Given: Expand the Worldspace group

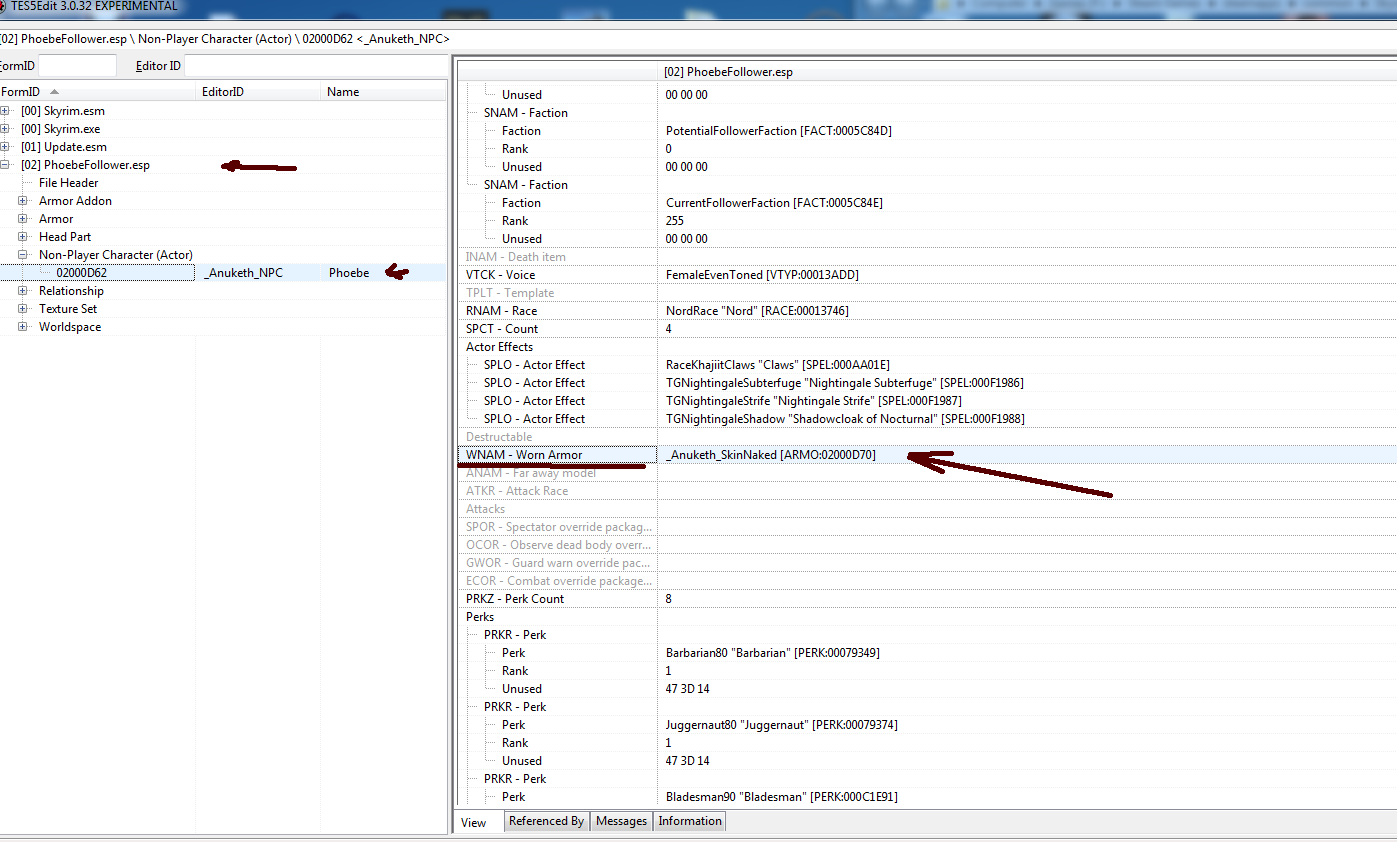Looking at the screenshot, I should 23,327.
